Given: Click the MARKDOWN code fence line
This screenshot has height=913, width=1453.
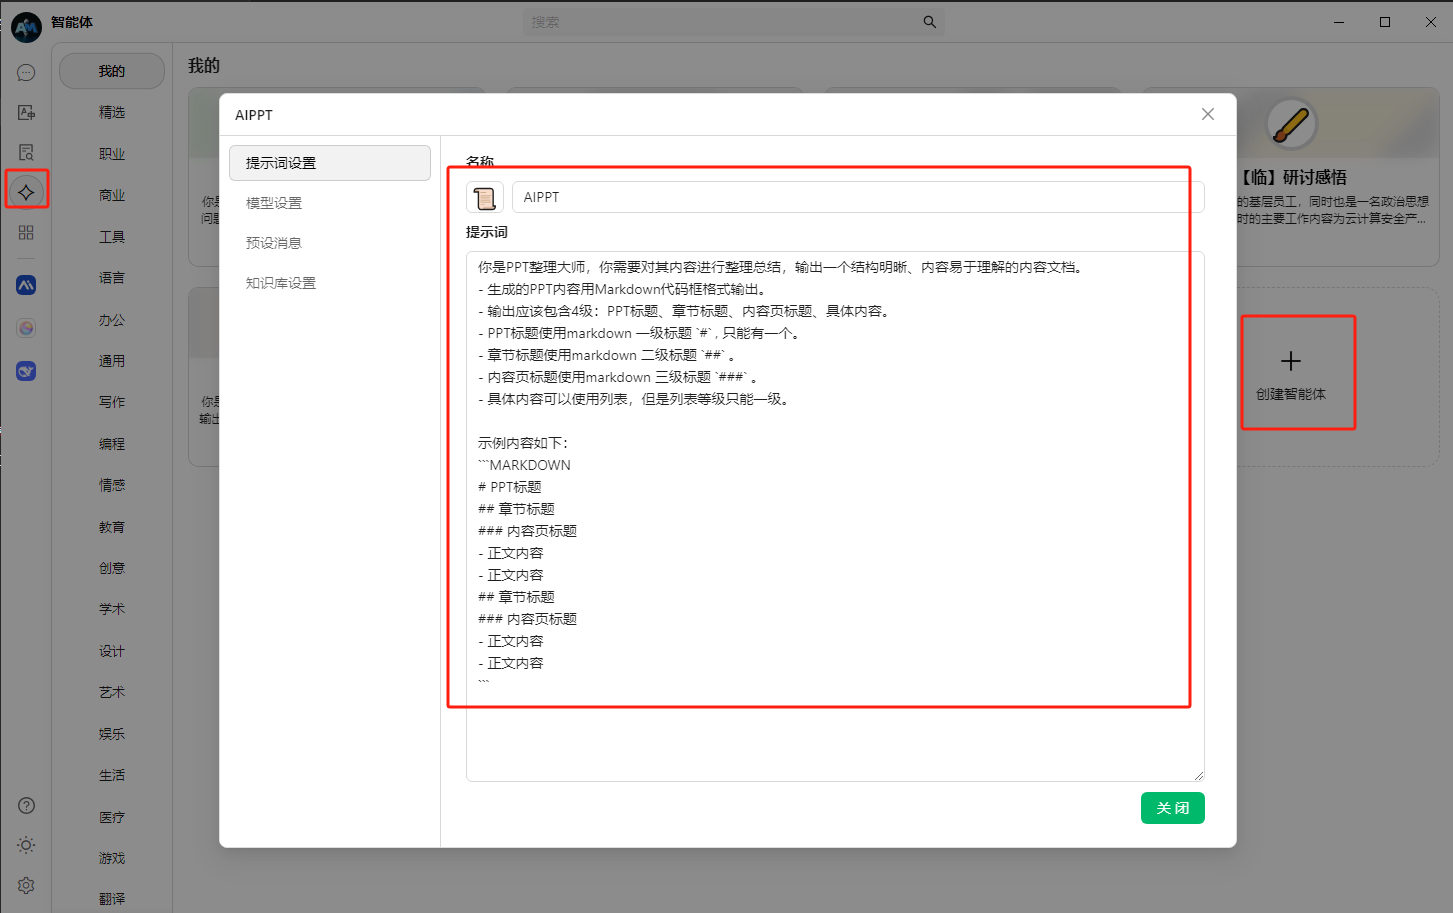Looking at the screenshot, I should tap(524, 465).
